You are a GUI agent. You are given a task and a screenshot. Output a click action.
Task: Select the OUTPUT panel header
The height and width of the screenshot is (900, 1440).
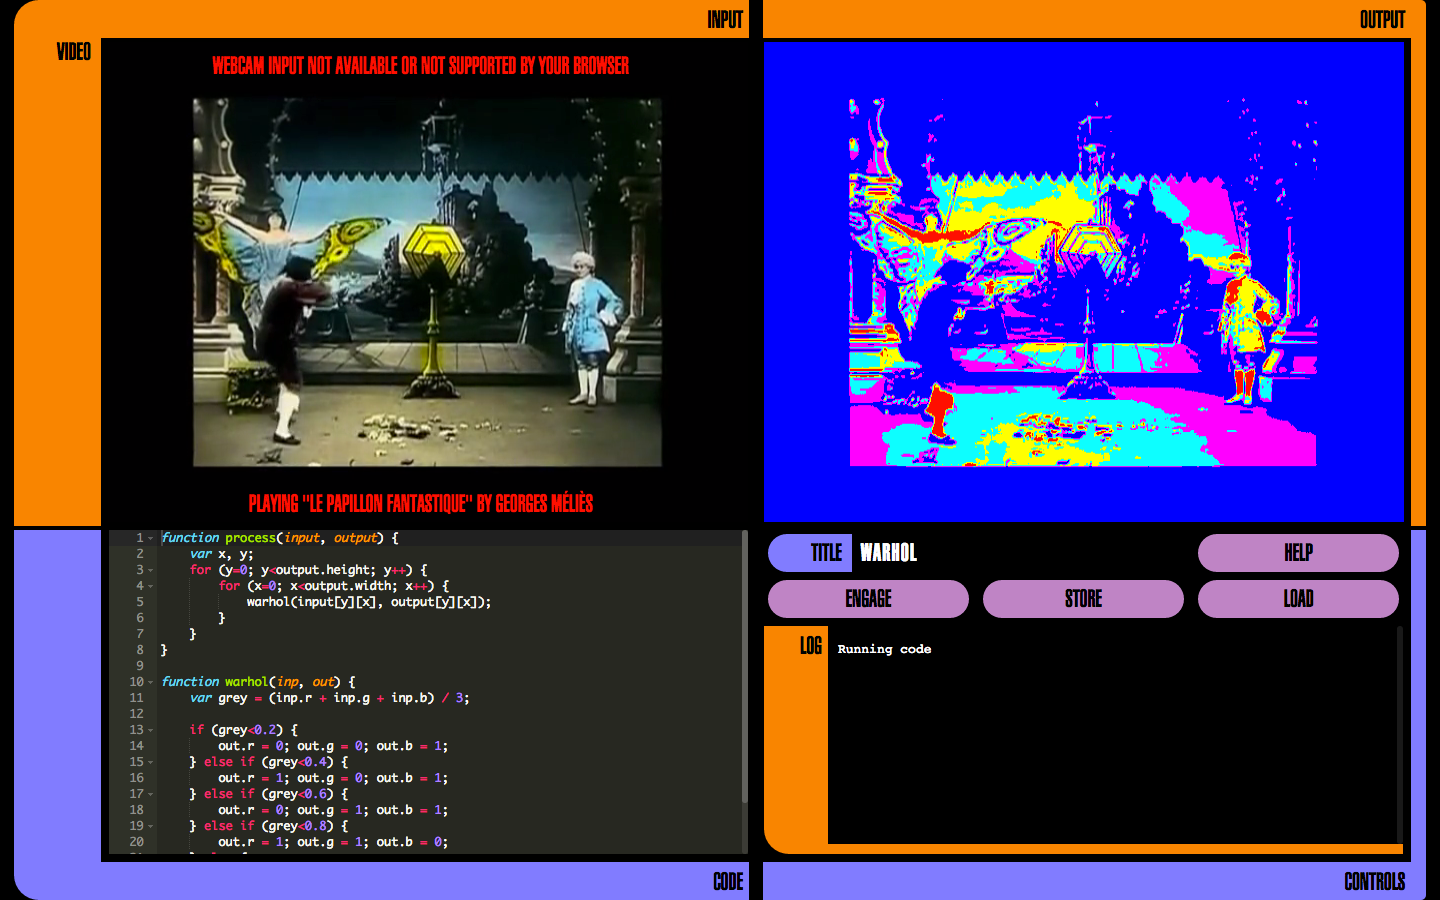[1381, 17]
